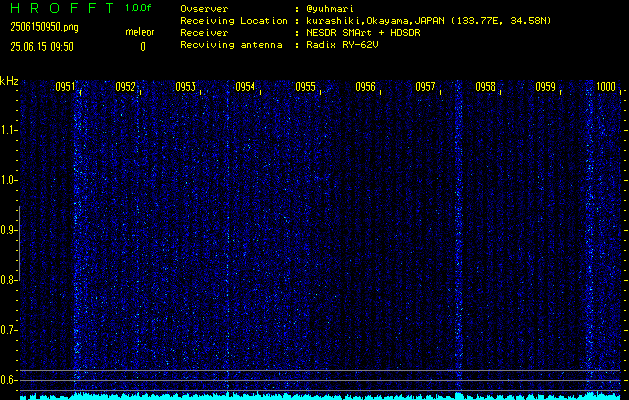Click the gray vertical range bar near 0.9 kHz
Image resolution: width=629 pixels, height=400 pixels.
(19, 243)
